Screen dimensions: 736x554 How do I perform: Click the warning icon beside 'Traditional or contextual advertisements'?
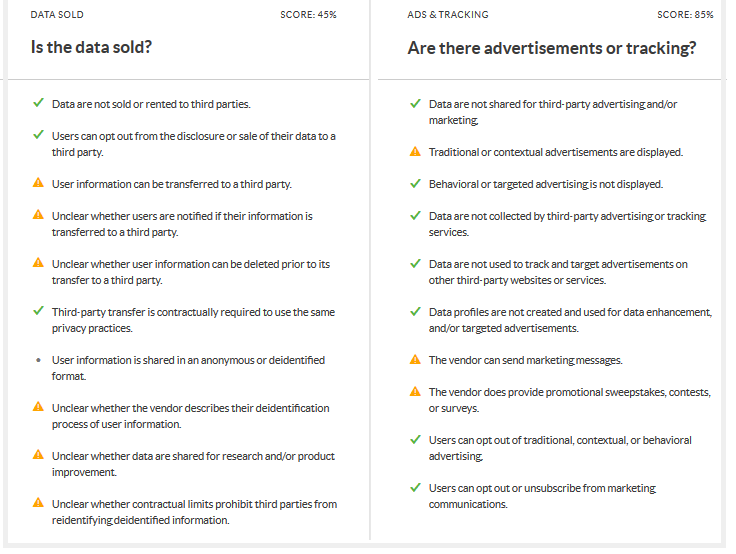[415, 151]
